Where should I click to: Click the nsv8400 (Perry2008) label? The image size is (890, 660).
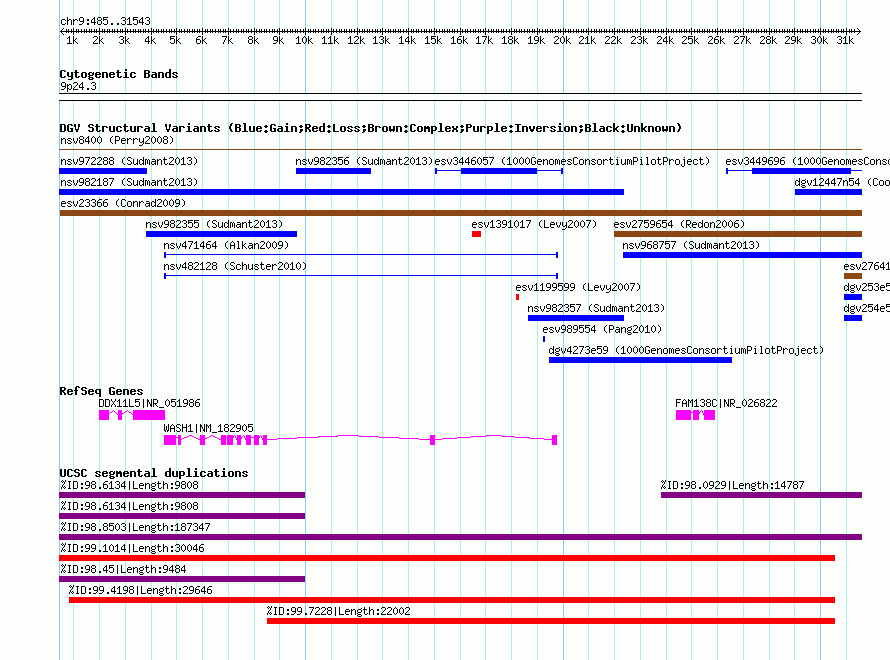coord(117,140)
